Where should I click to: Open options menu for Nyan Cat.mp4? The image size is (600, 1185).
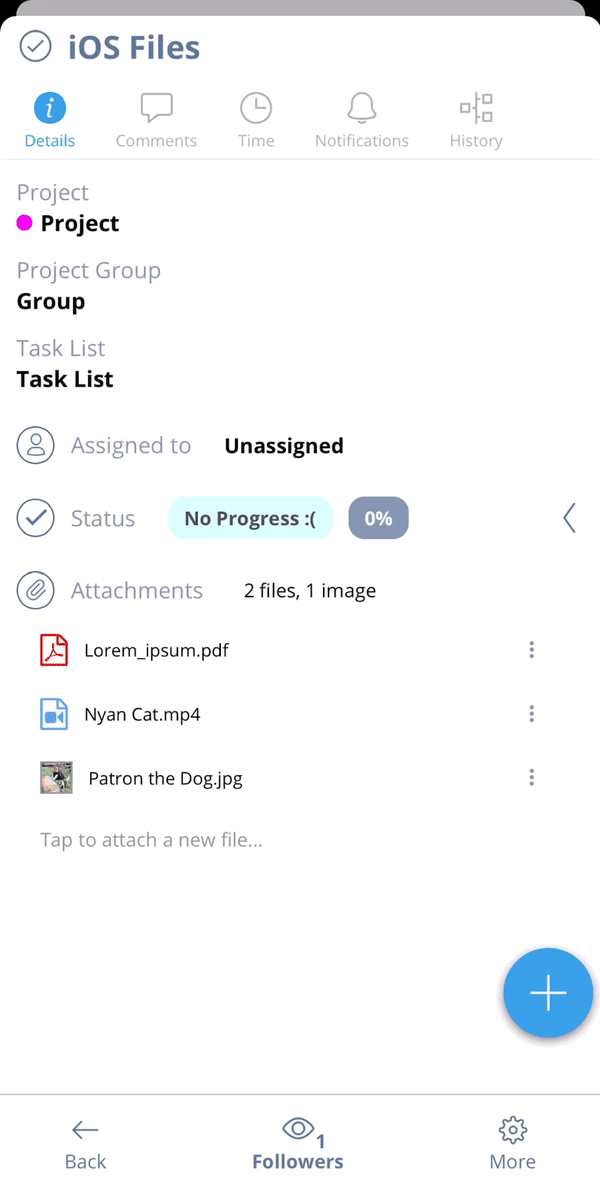tap(532, 713)
